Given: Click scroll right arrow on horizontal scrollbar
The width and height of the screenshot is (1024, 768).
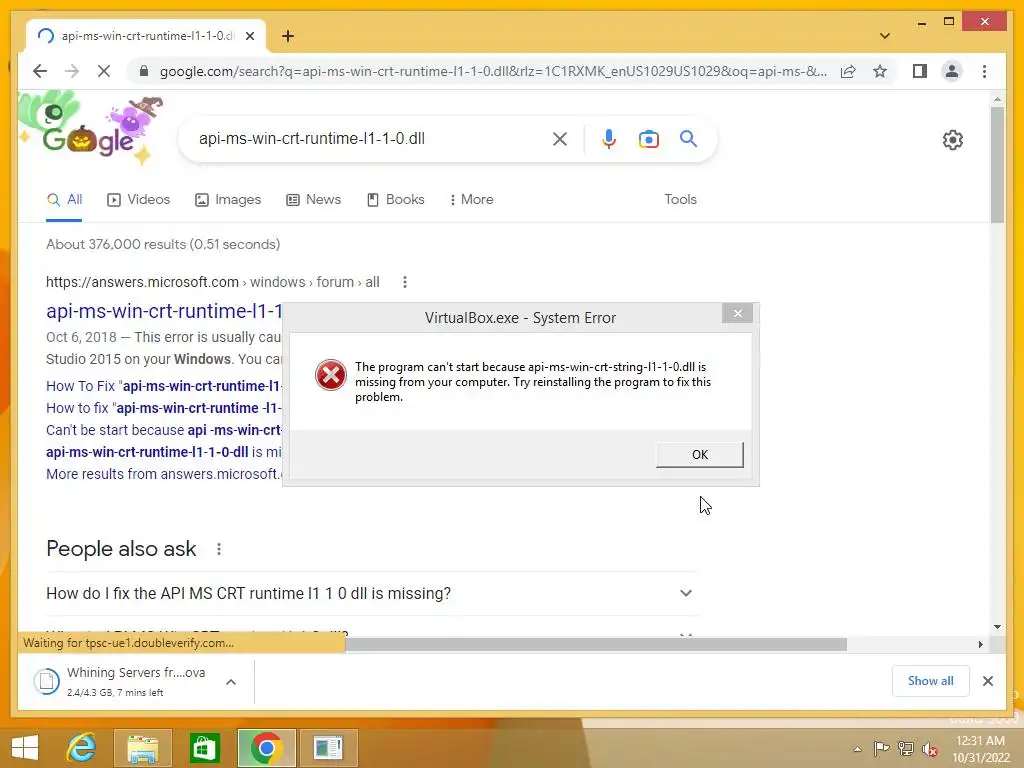Looking at the screenshot, I should [980, 645].
